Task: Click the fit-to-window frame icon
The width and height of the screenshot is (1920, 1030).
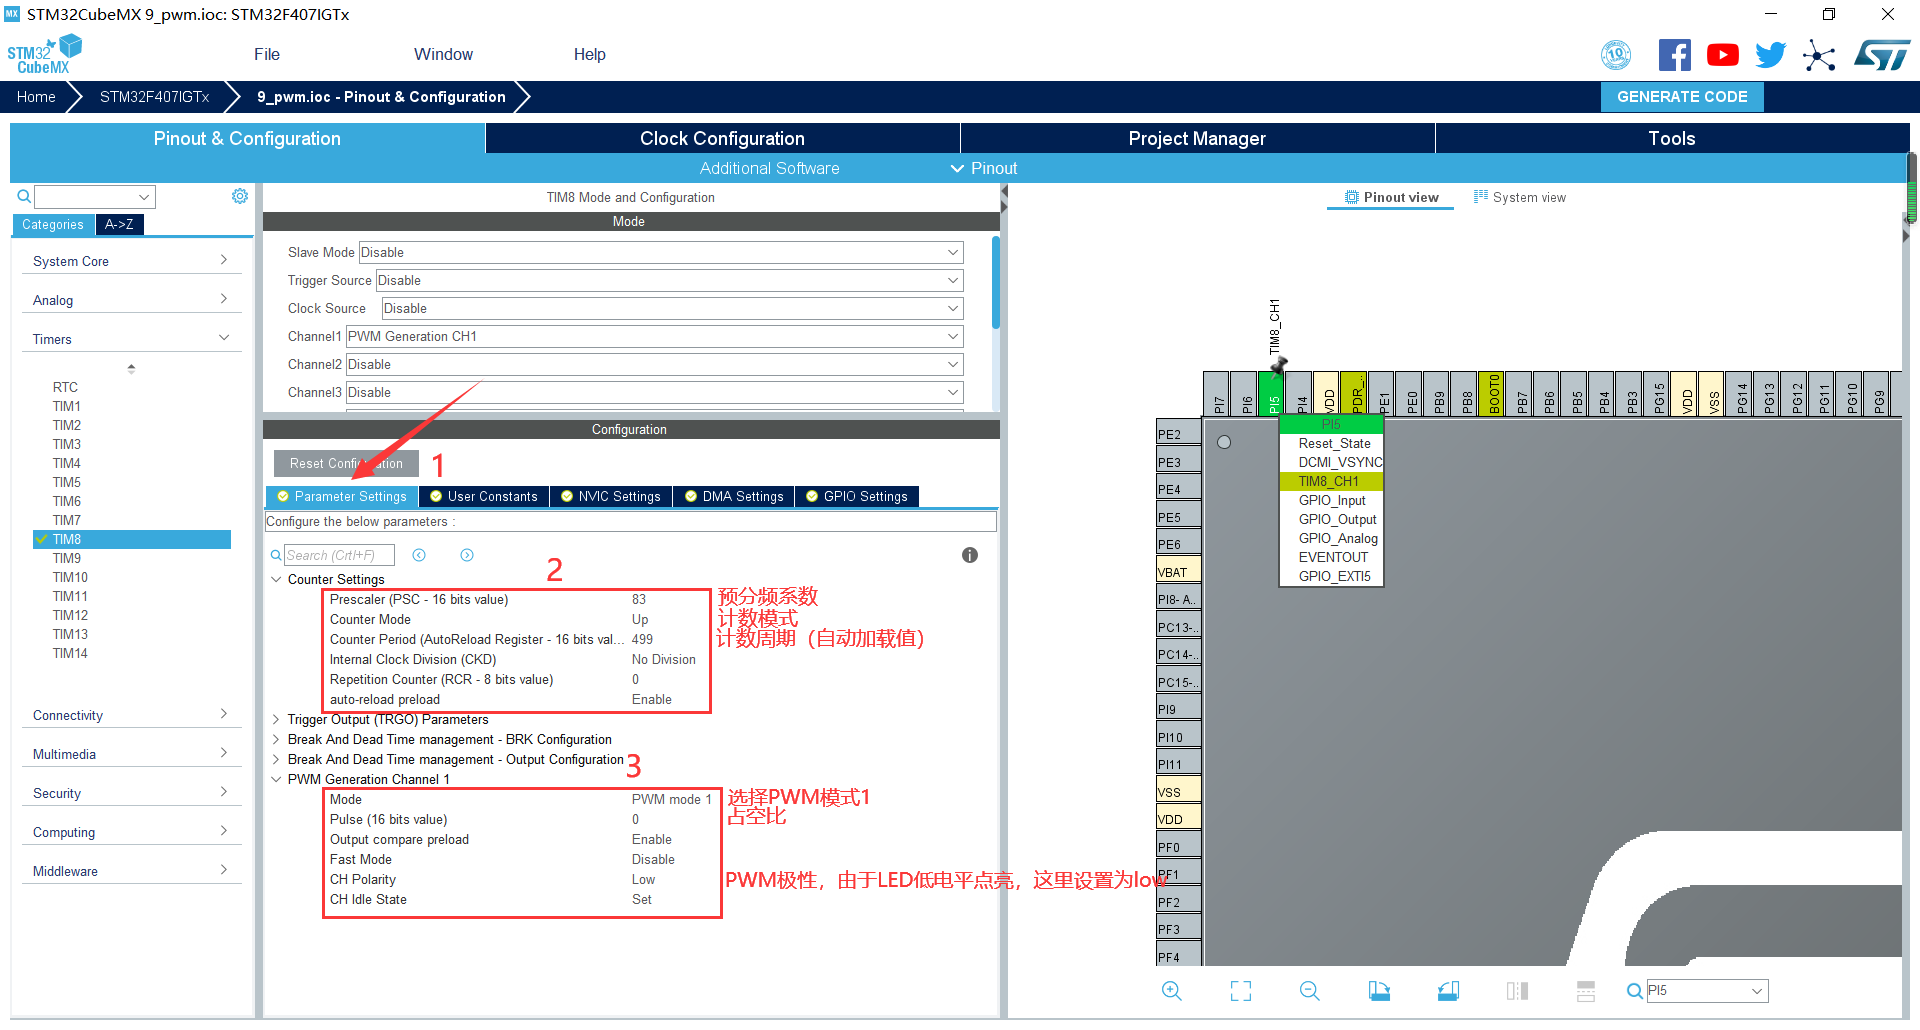Action: click(x=1240, y=991)
